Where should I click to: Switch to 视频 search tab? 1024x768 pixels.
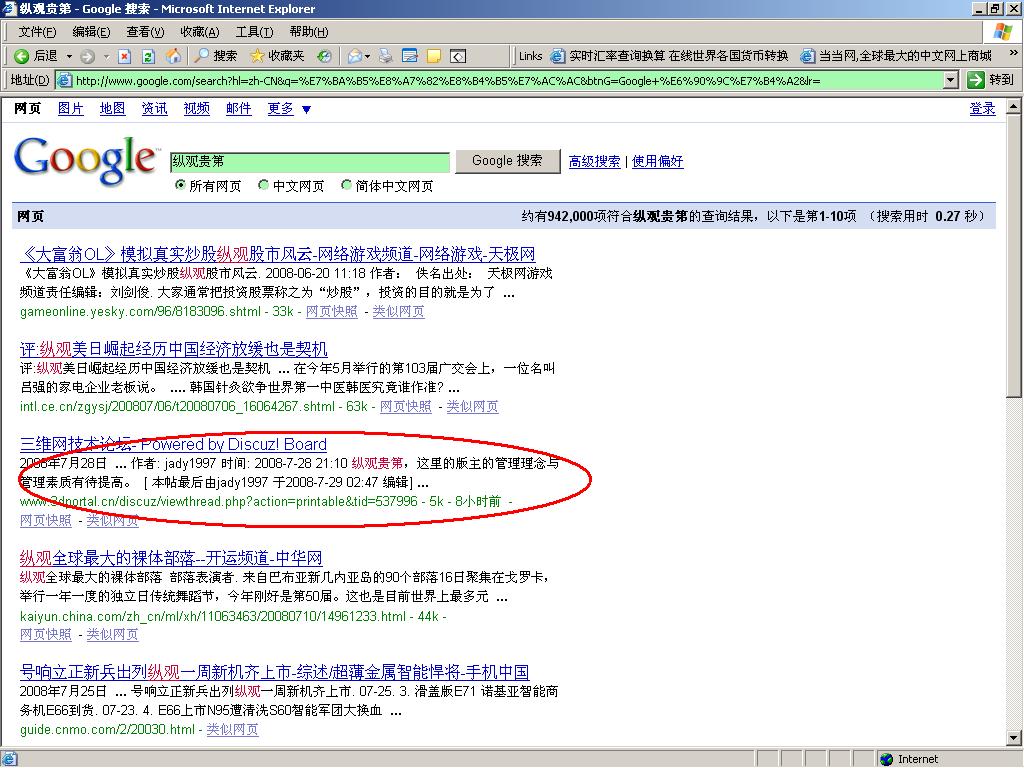(x=197, y=108)
